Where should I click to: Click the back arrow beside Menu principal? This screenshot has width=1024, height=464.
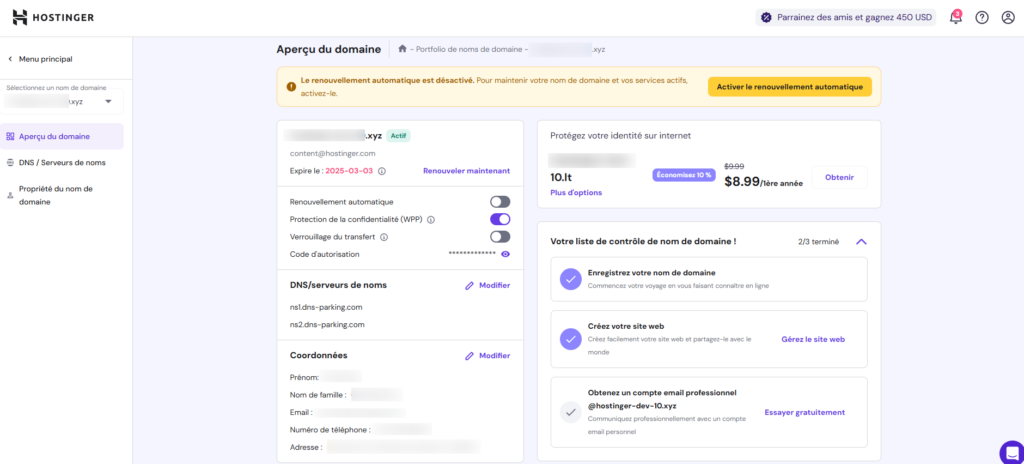pyautogui.click(x=10, y=59)
